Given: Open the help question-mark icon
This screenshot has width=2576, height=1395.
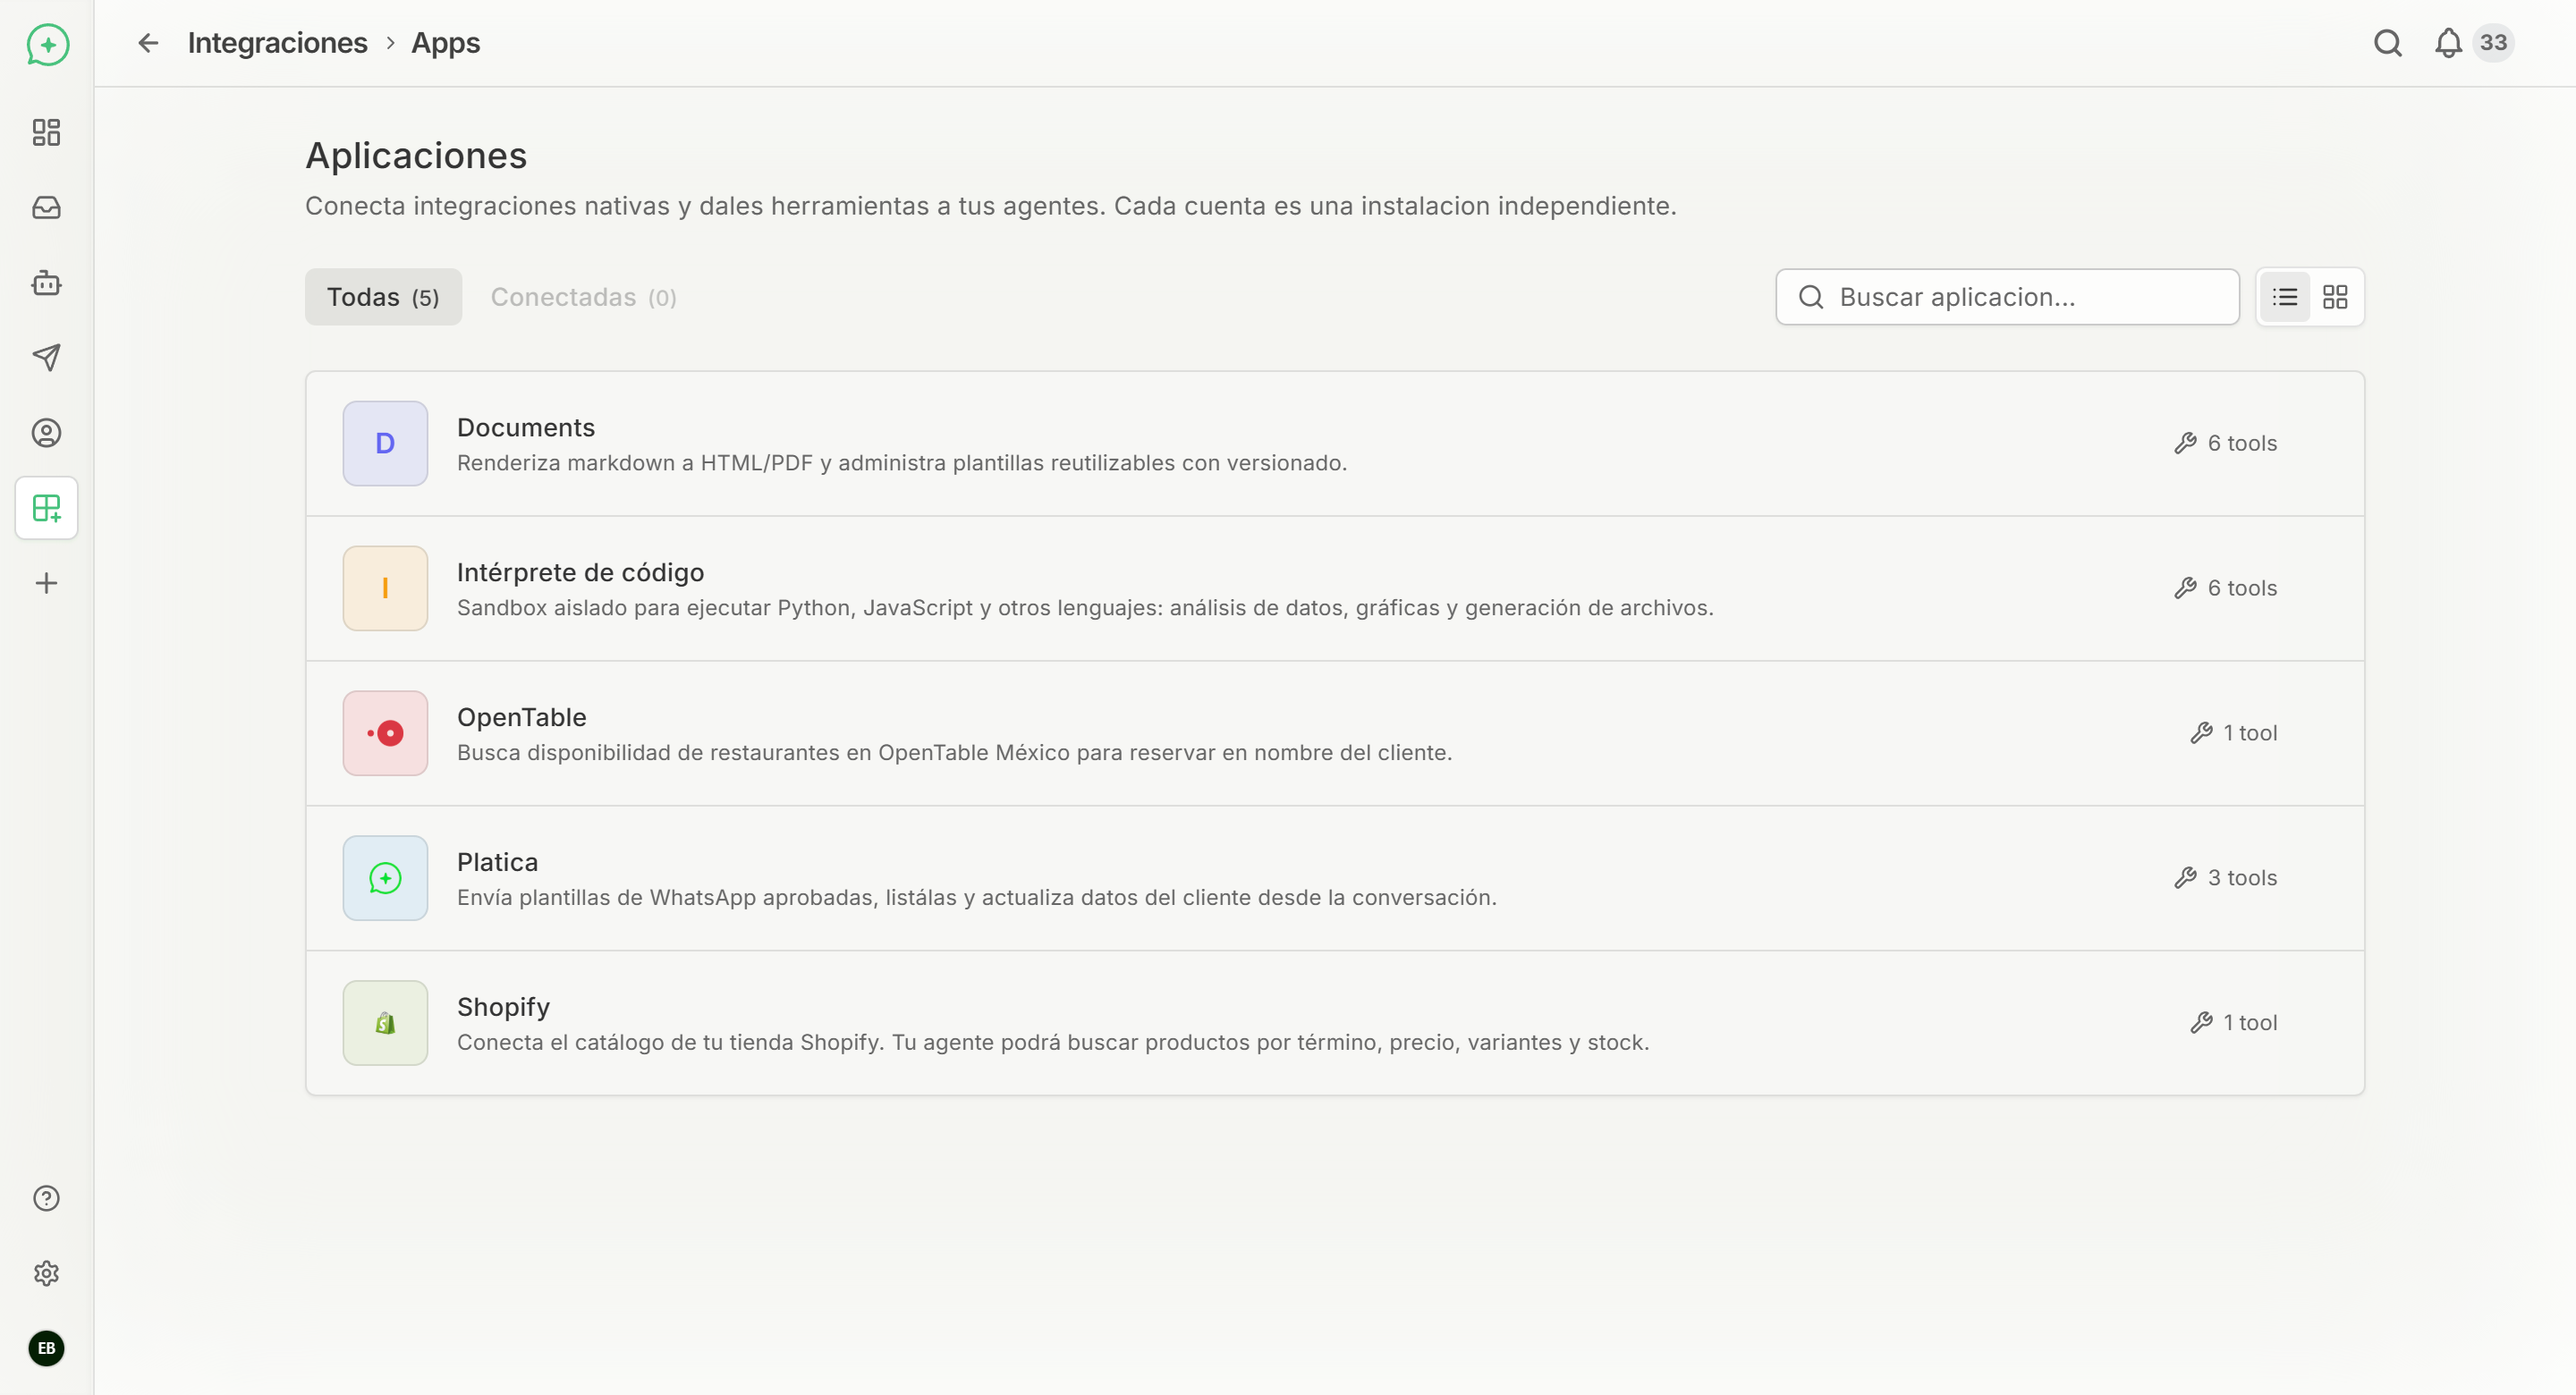Looking at the screenshot, I should click(x=46, y=1198).
